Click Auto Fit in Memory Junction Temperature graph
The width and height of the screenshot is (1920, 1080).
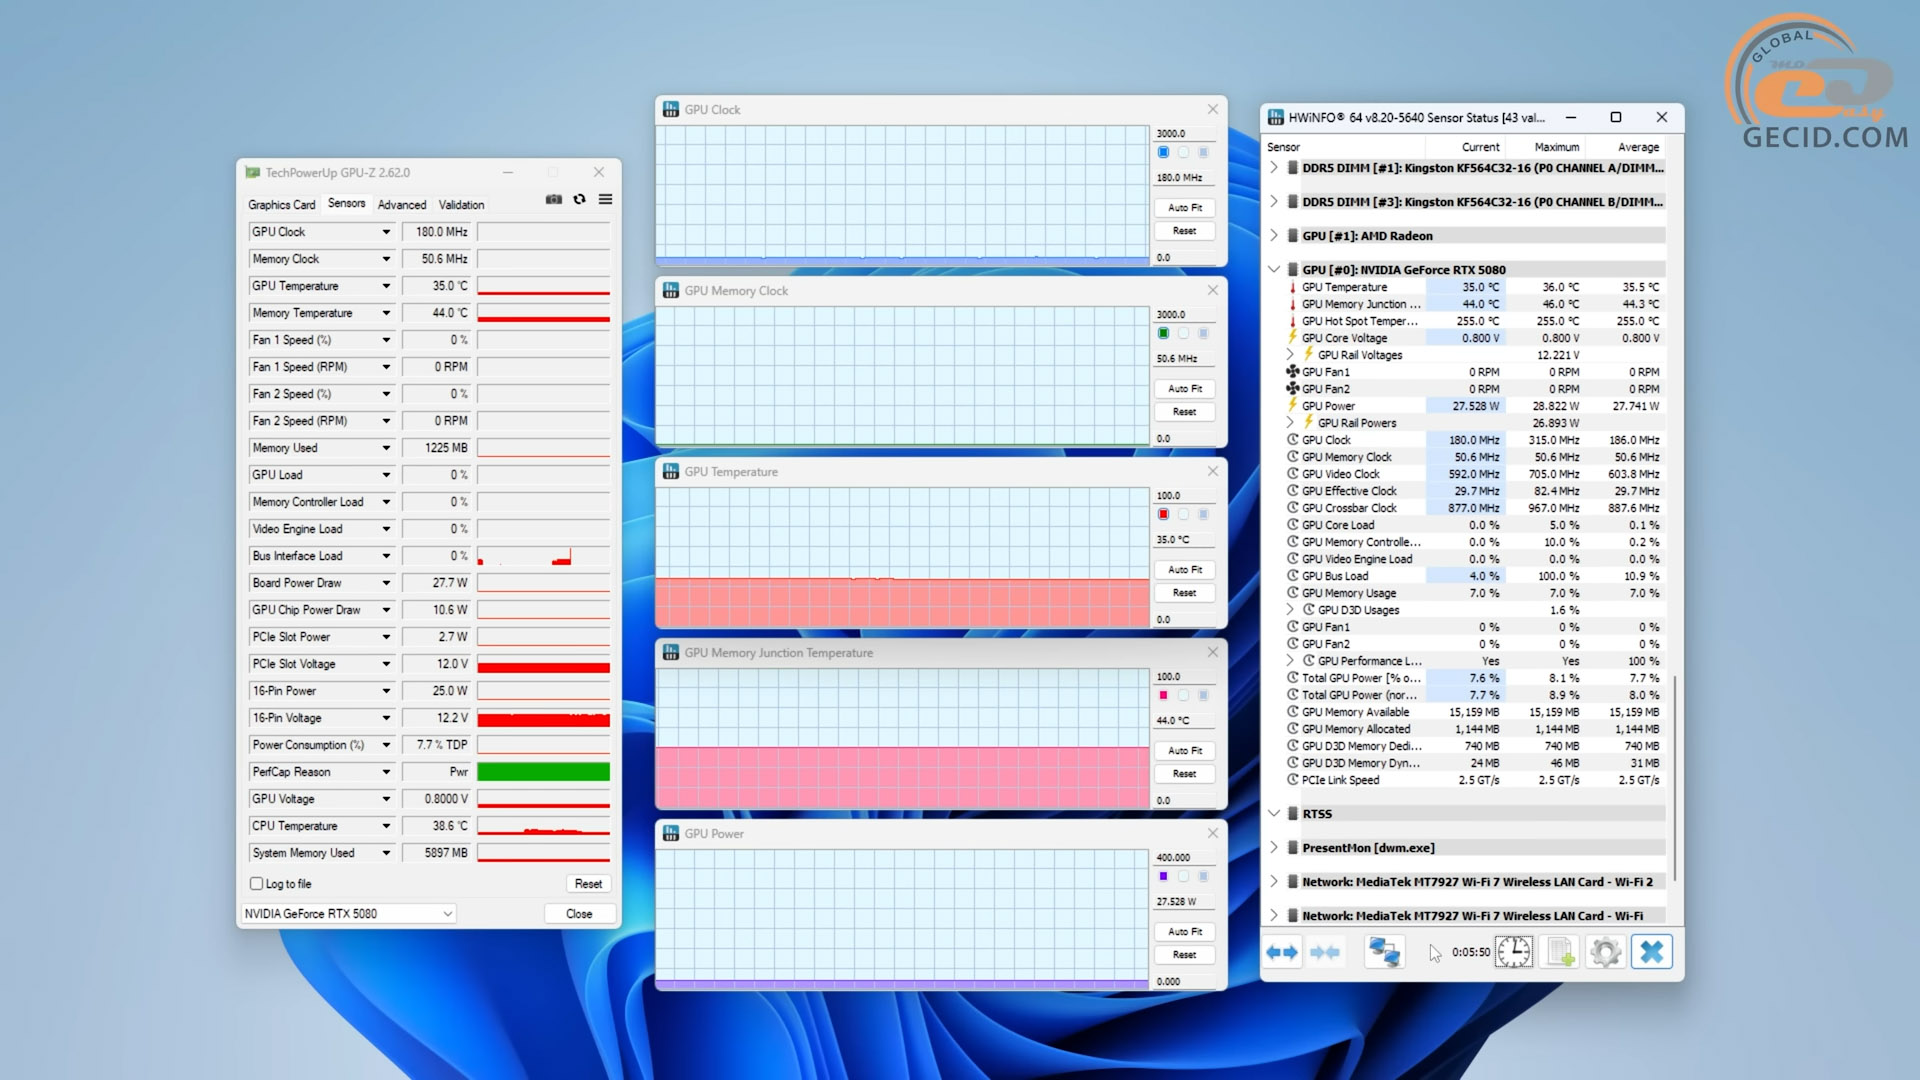coord(1185,751)
